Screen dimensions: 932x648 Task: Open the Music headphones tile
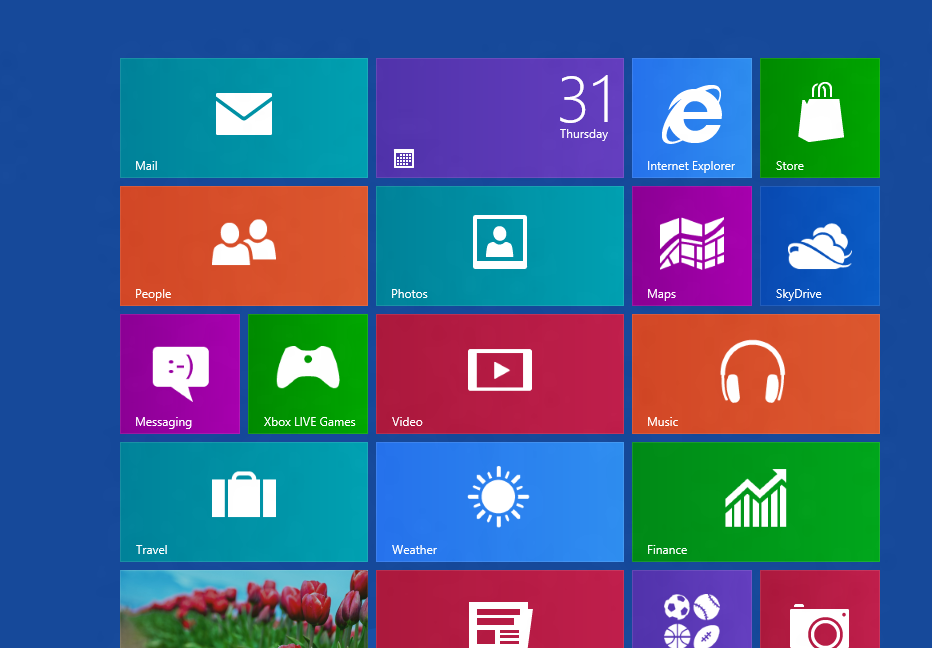[x=756, y=373]
